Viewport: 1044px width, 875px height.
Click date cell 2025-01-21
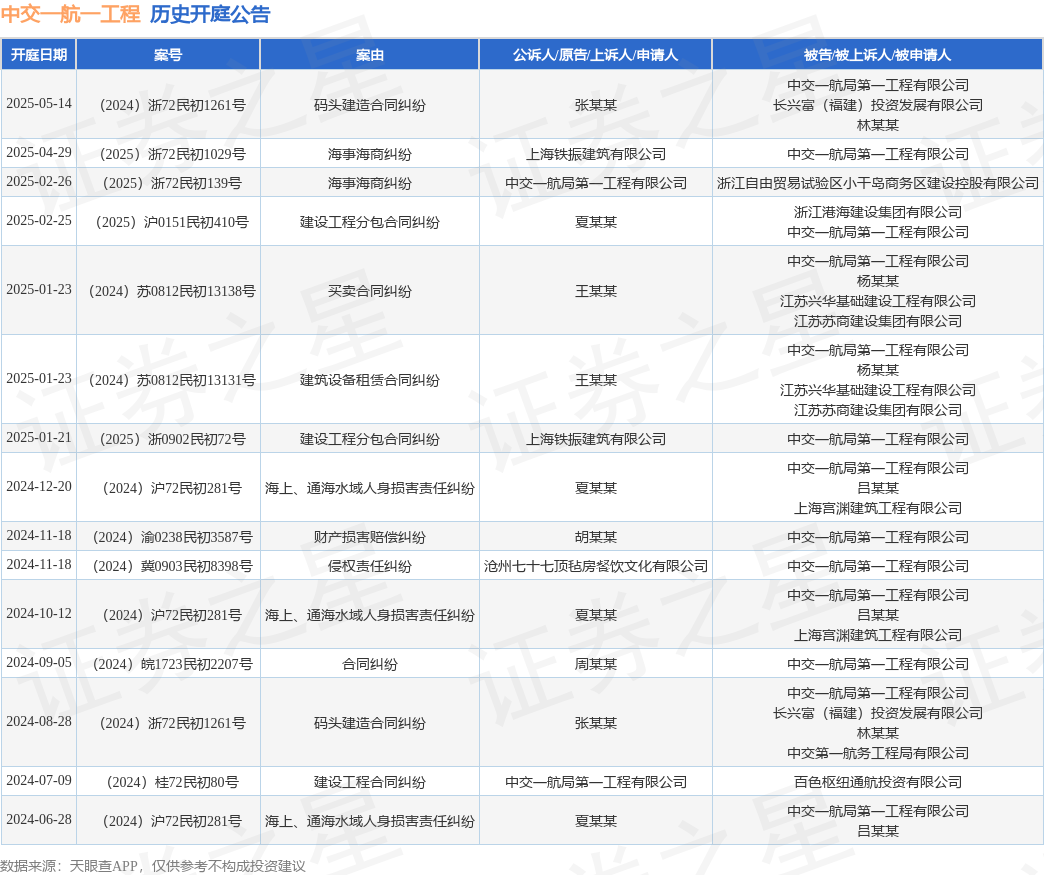point(39,437)
